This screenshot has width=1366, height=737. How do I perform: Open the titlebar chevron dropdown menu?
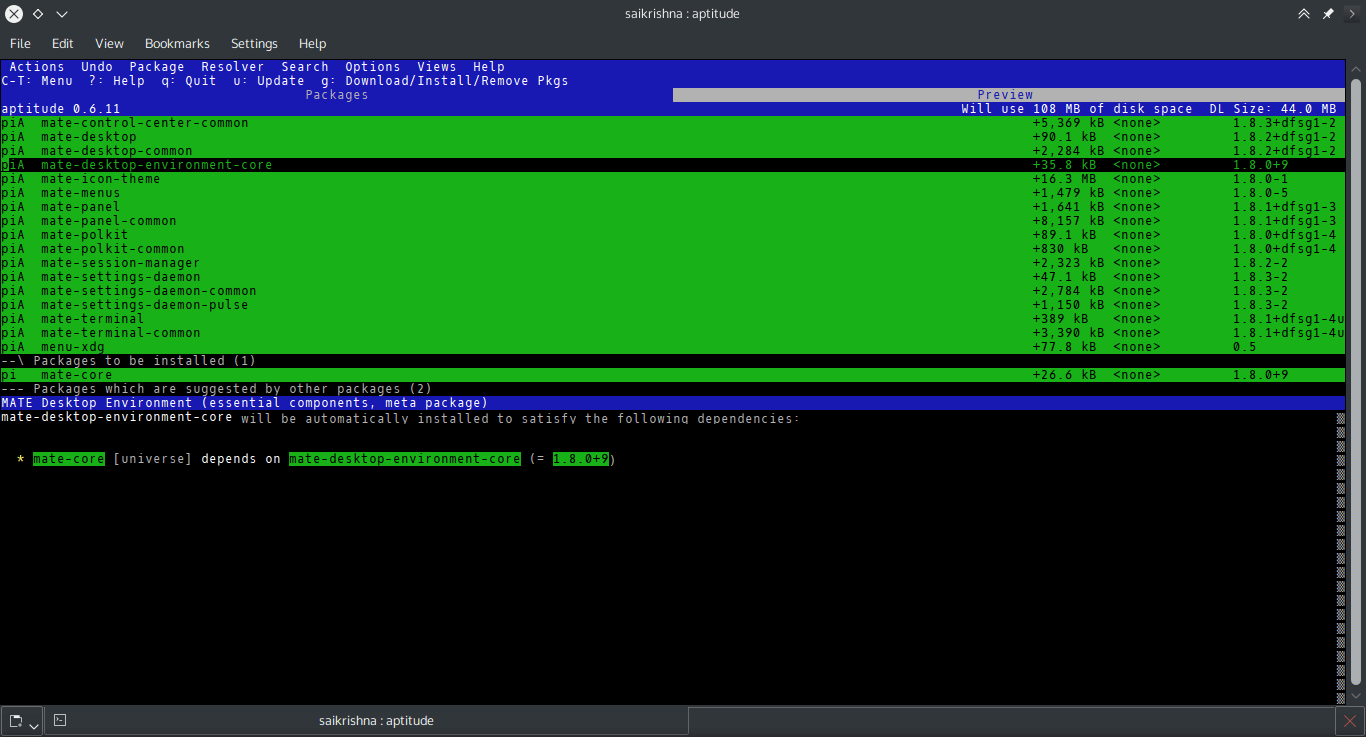pyautogui.click(x=62, y=14)
